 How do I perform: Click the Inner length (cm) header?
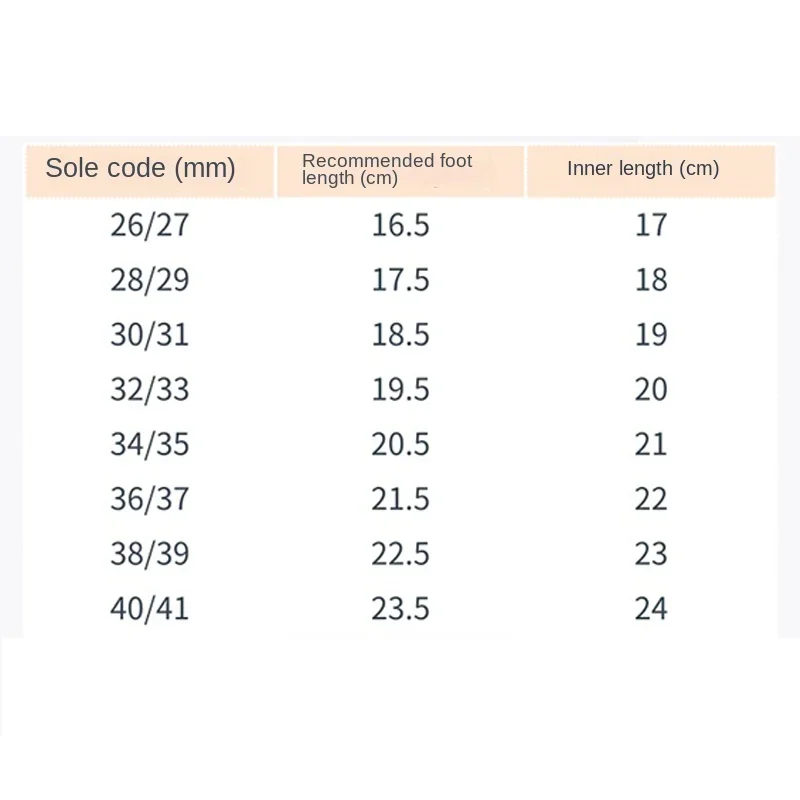tap(643, 168)
